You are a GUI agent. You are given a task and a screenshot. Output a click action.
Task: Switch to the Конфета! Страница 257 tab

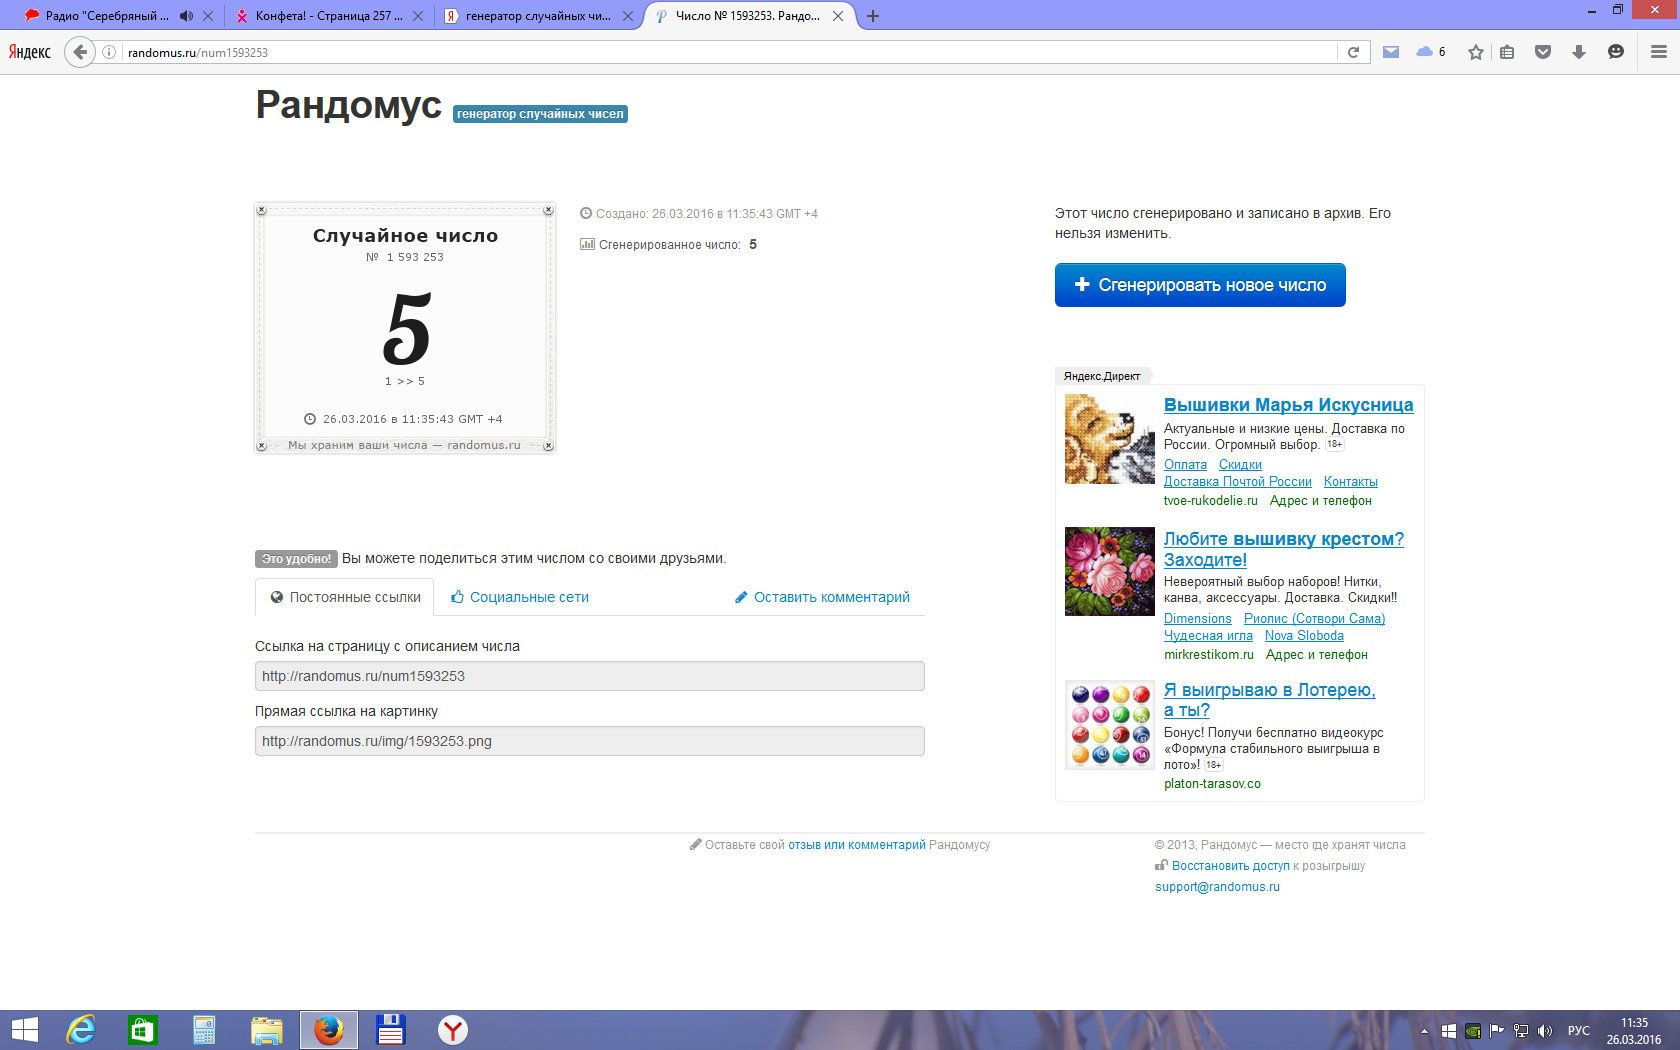[x=328, y=16]
